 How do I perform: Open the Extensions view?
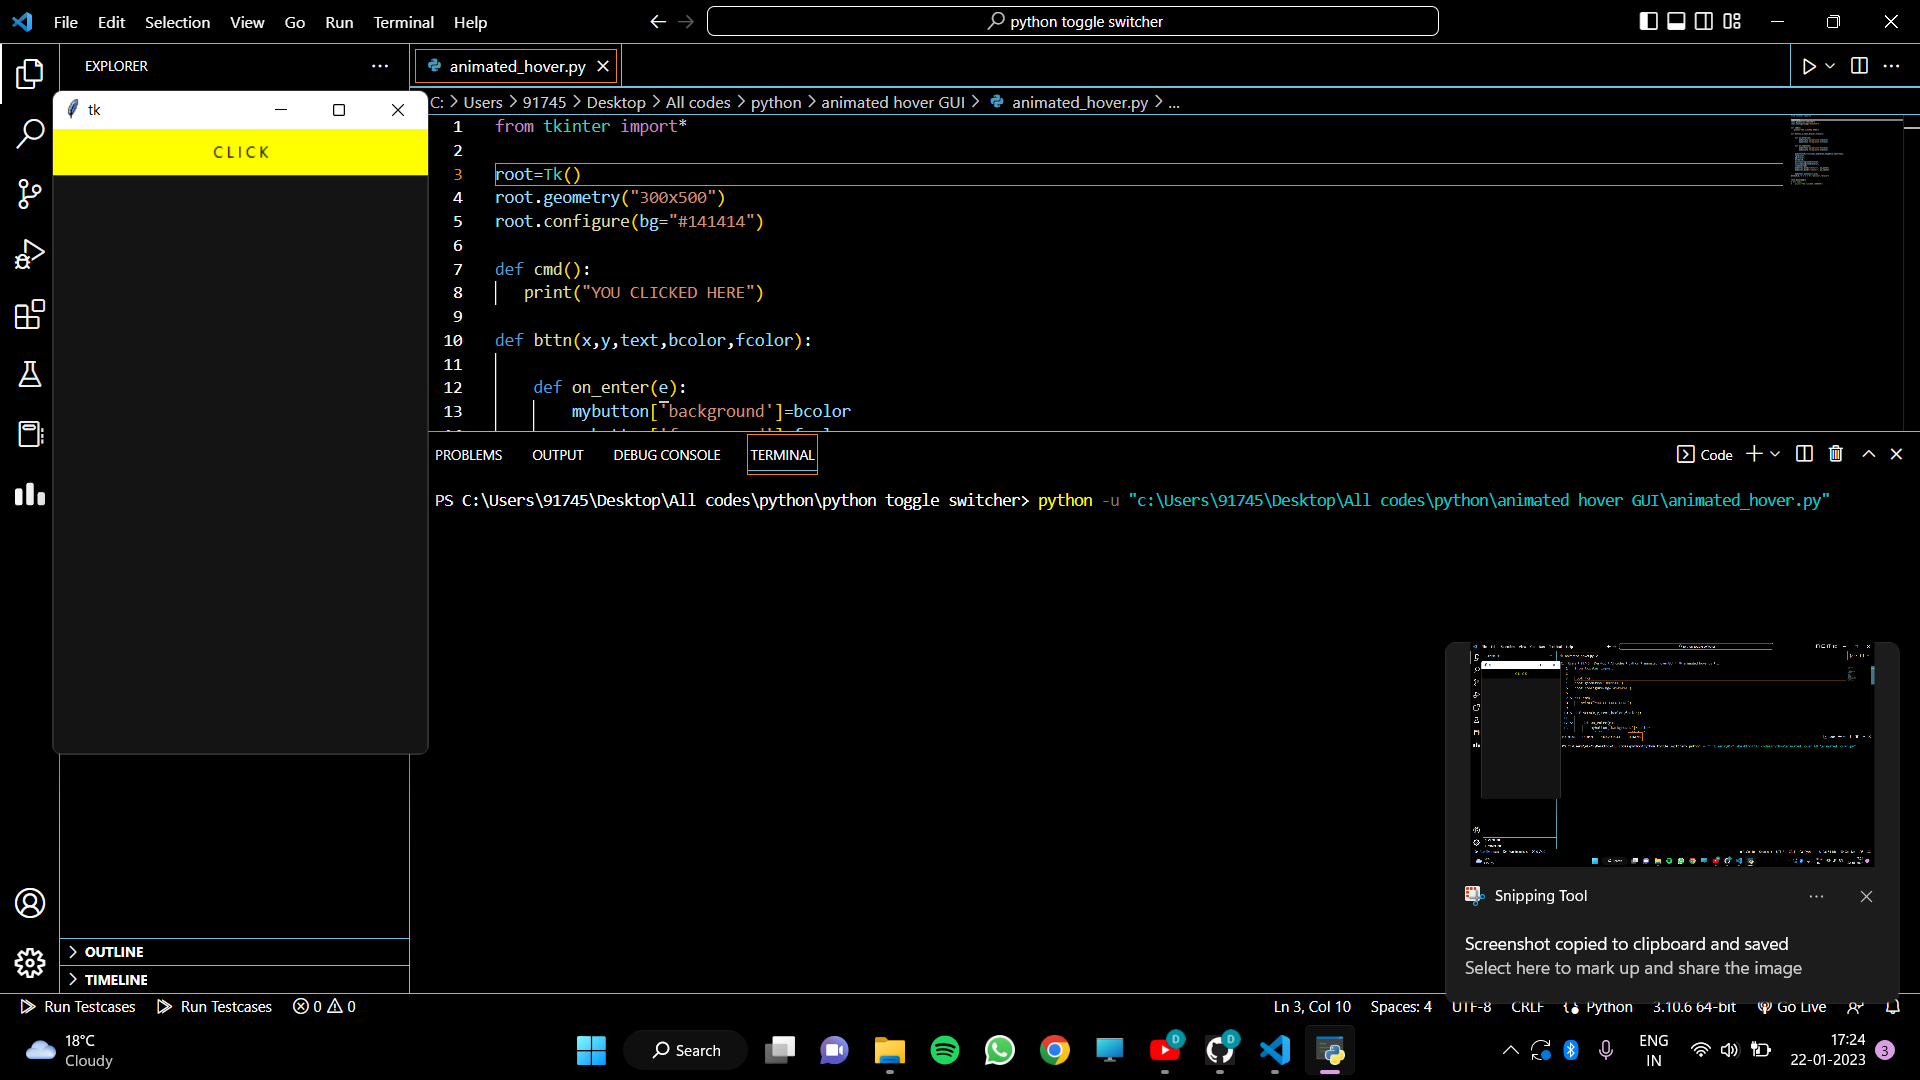pyautogui.click(x=29, y=314)
